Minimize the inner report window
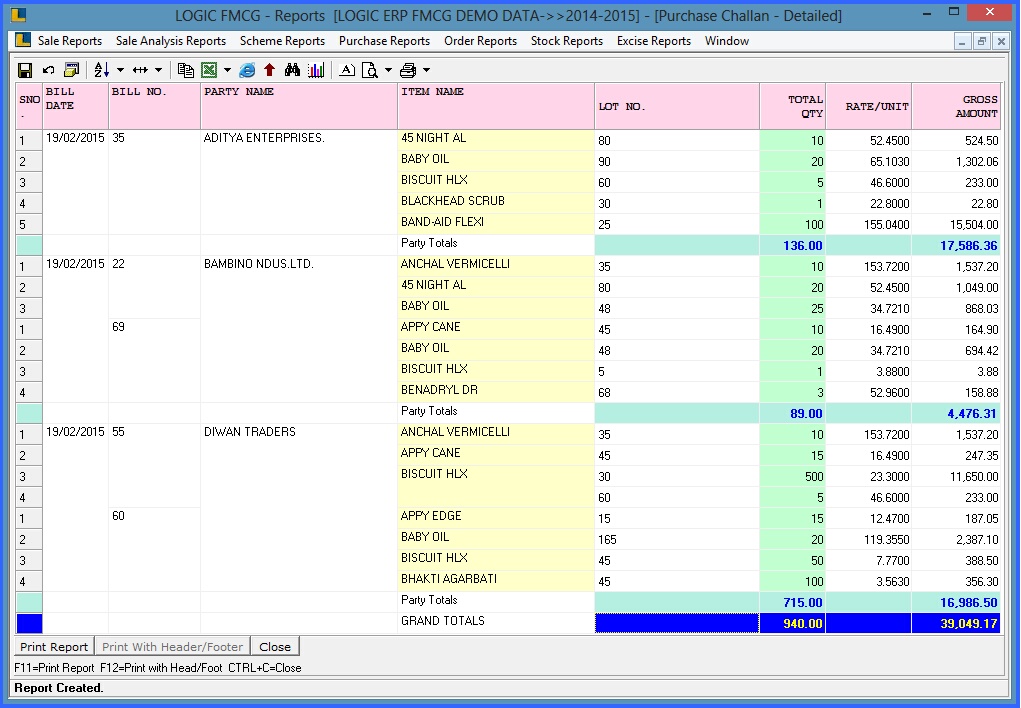 [962, 42]
